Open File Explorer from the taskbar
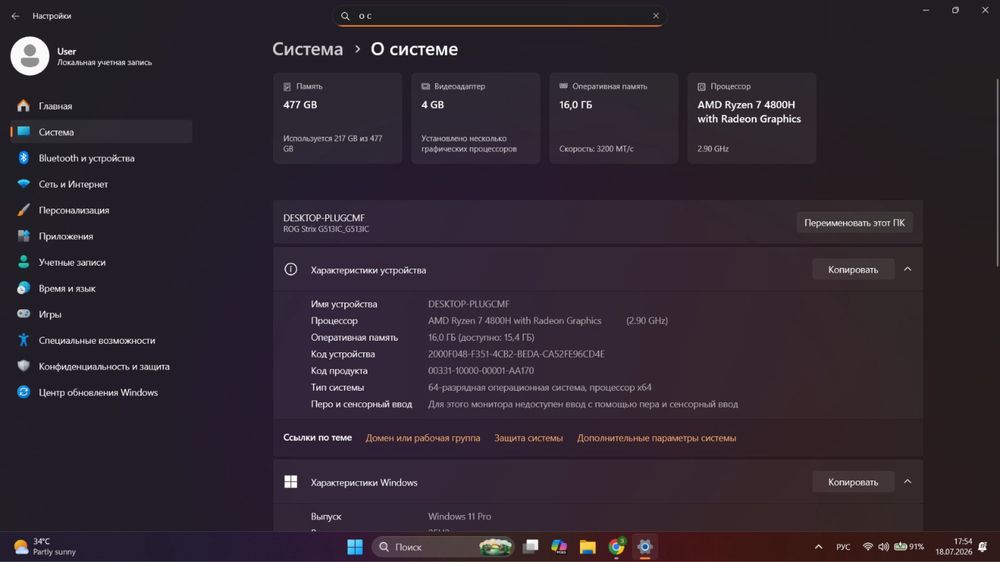Screen dimensions: 1000x562 [587, 547]
